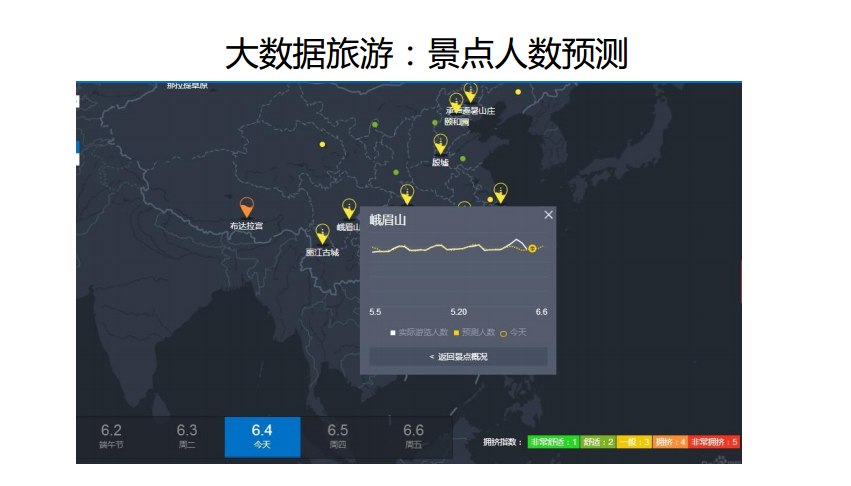
Task: Select the 6.3 周二 date tab
Action: pyautogui.click(x=187, y=435)
